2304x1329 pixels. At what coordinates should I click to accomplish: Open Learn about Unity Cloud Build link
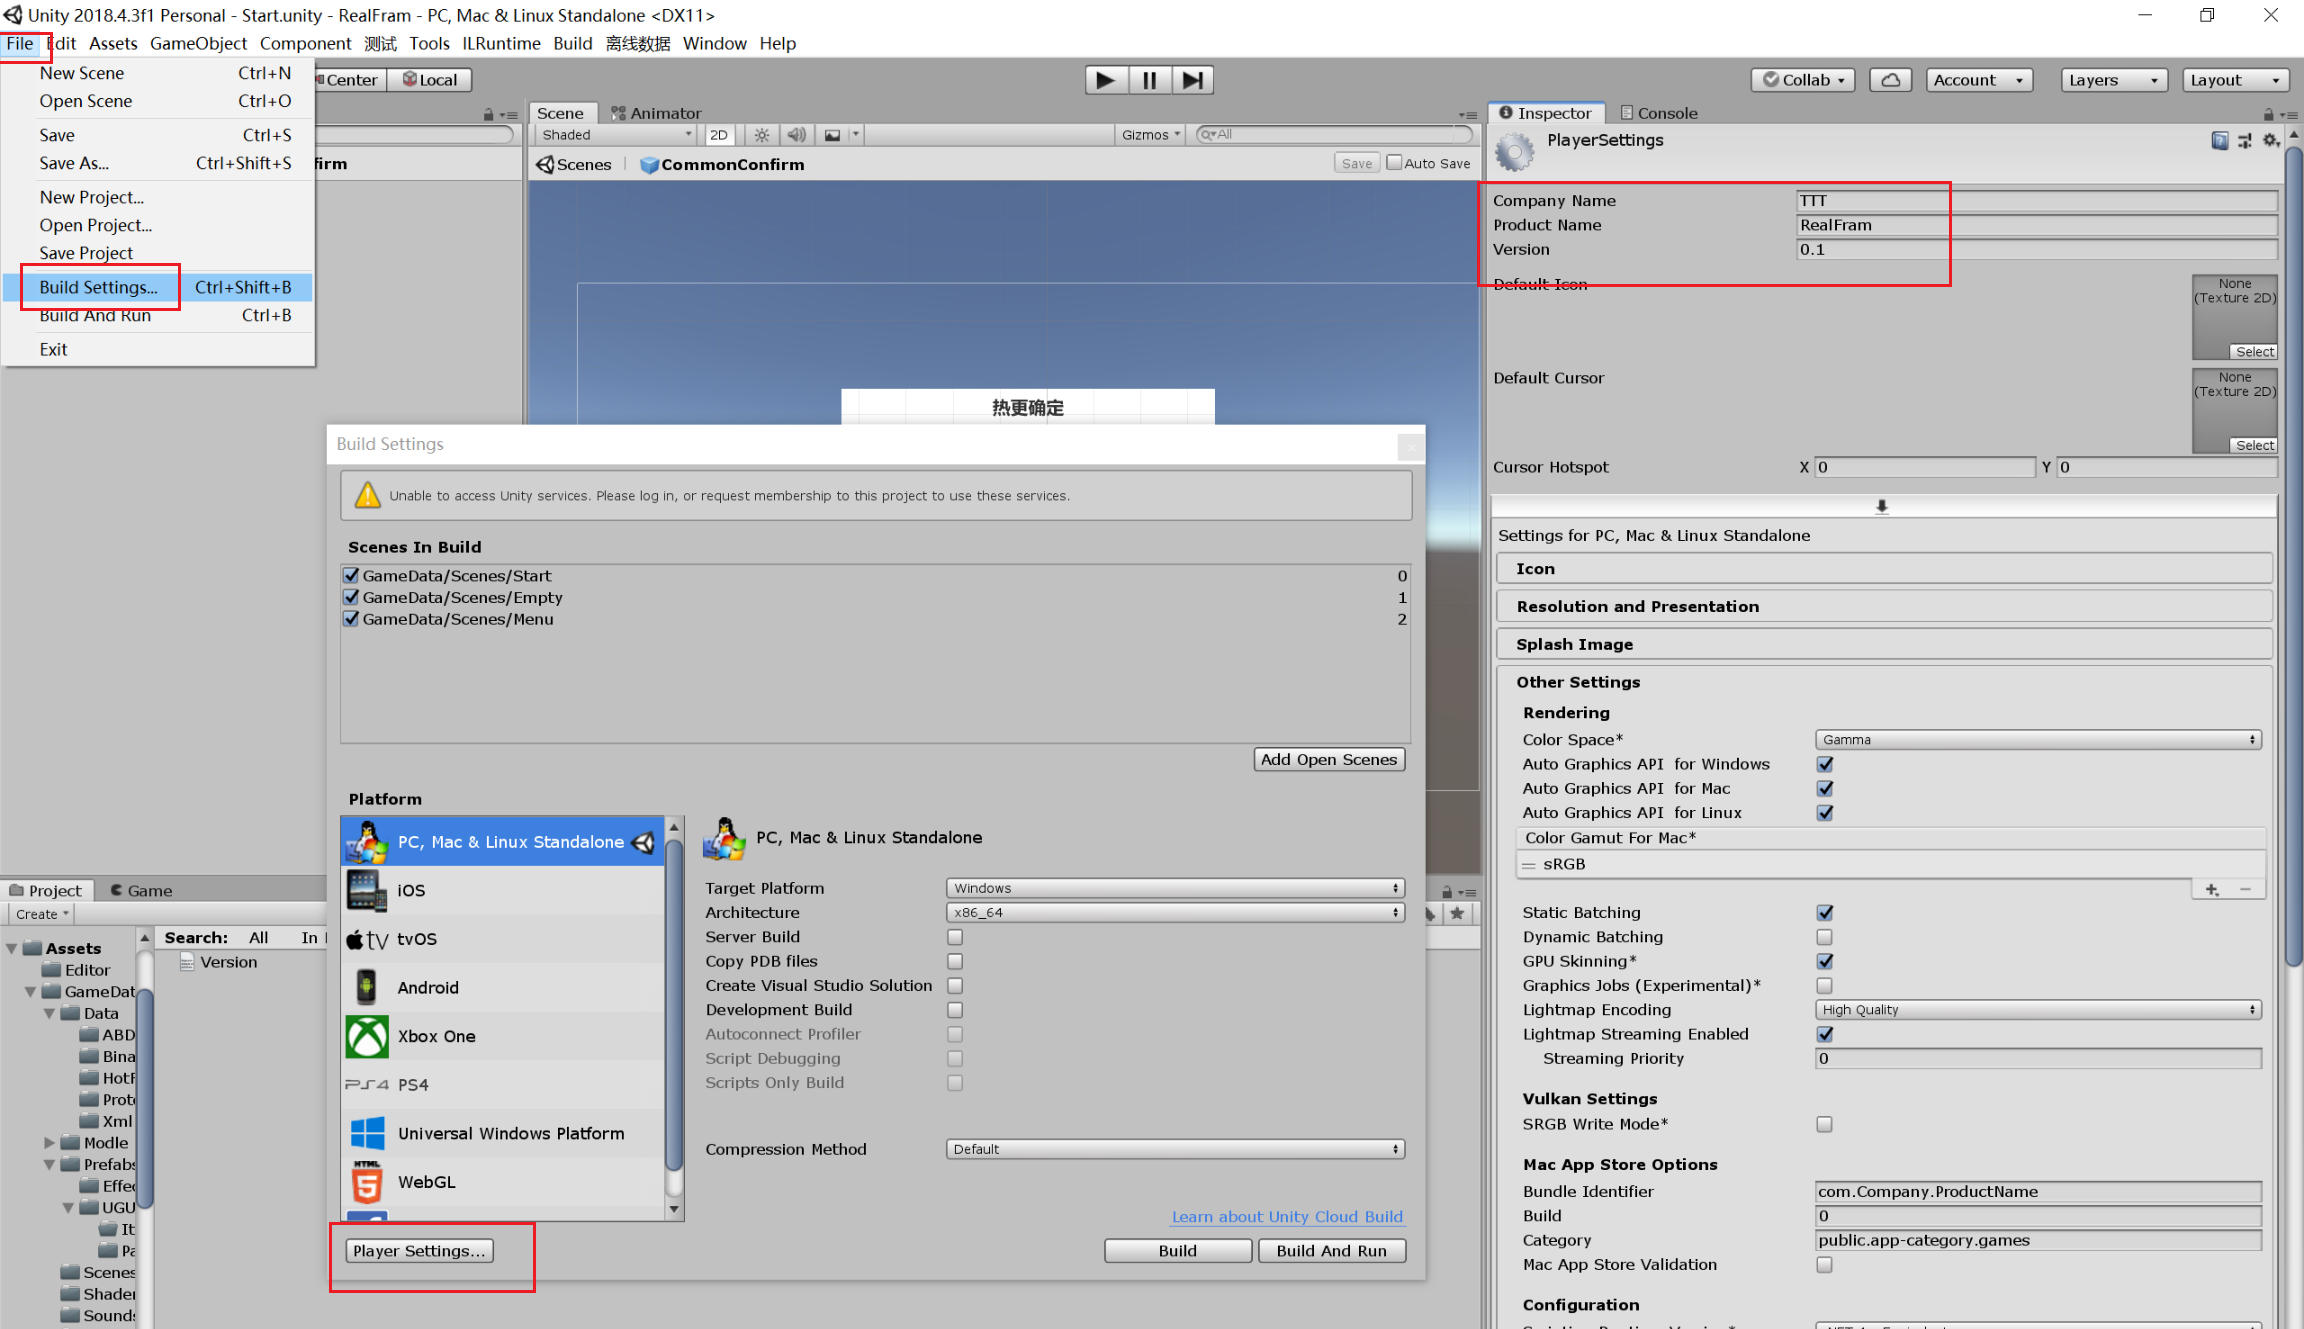(1287, 1217)
